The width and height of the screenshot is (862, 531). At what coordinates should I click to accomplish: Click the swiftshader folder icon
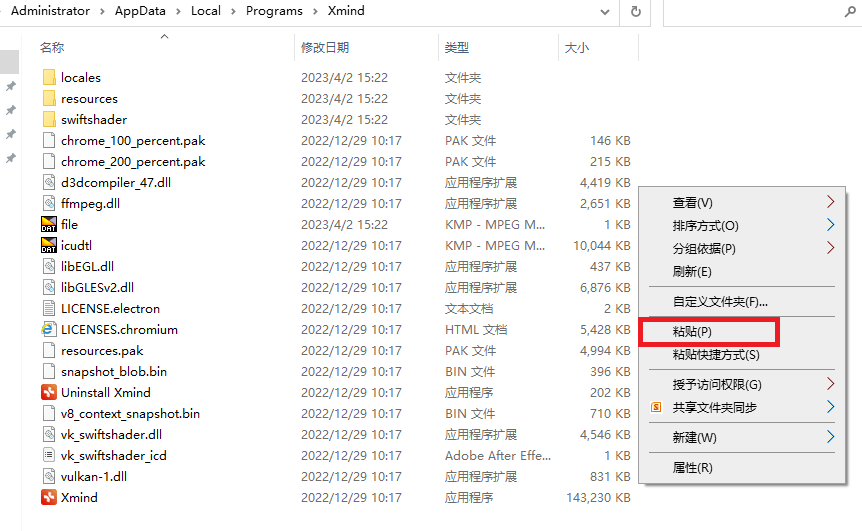point(49,119)
